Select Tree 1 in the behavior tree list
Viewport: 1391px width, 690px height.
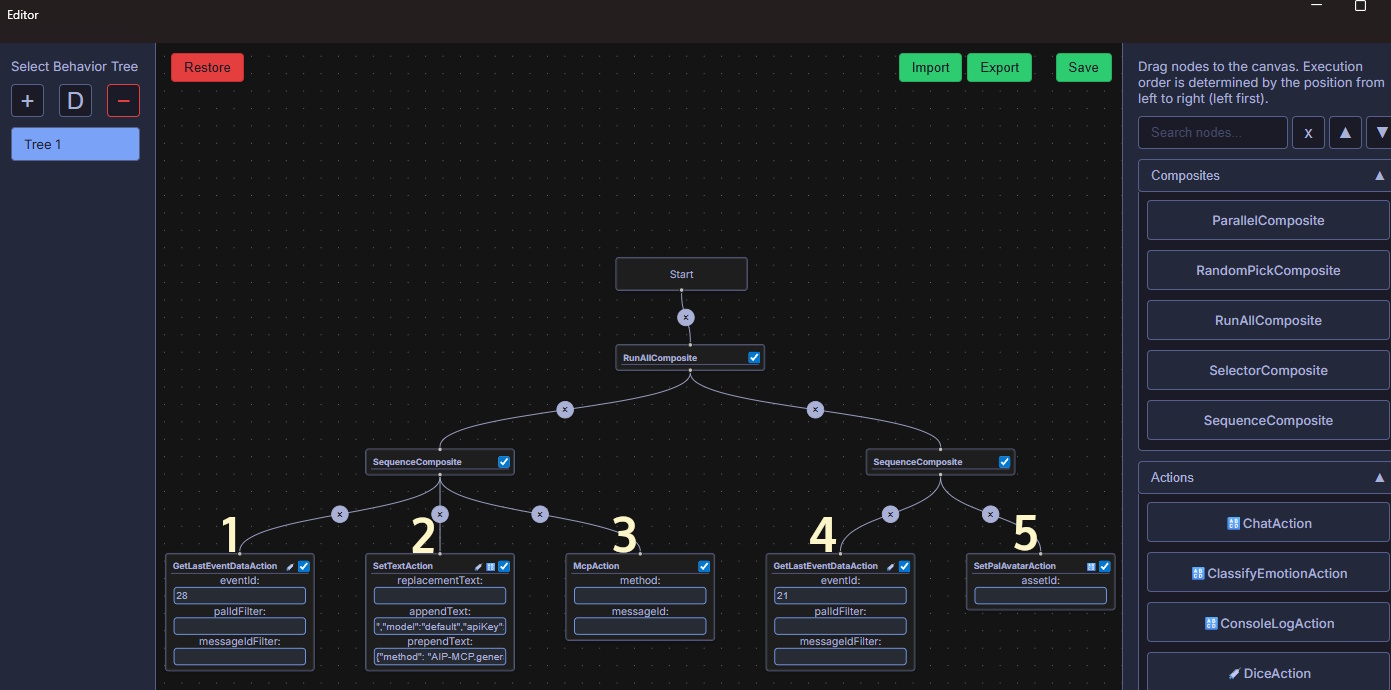(x=75, y=144)
